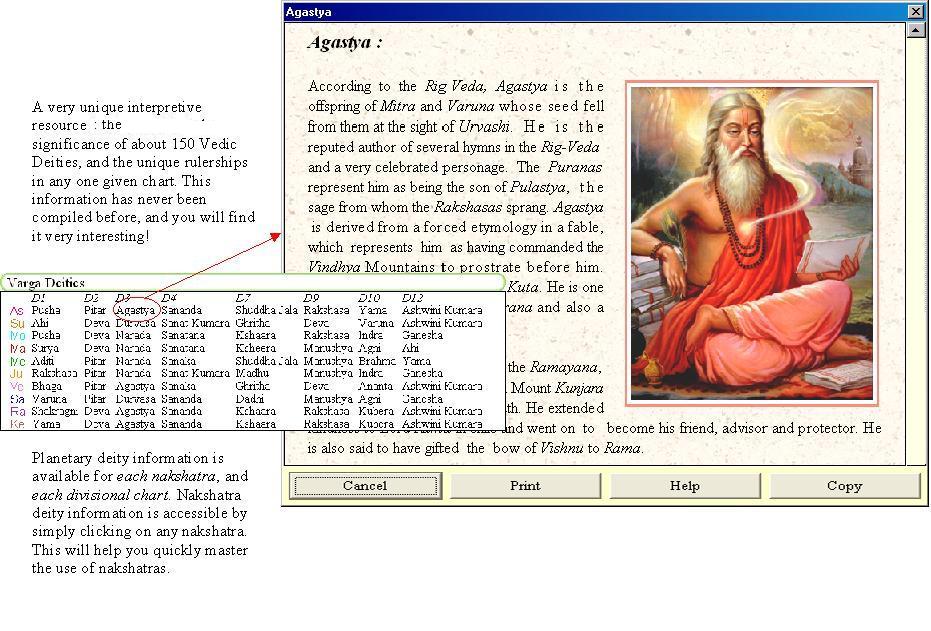Select the D1 column header
This screenshot has height=631, width=931.
pos(39,297)
